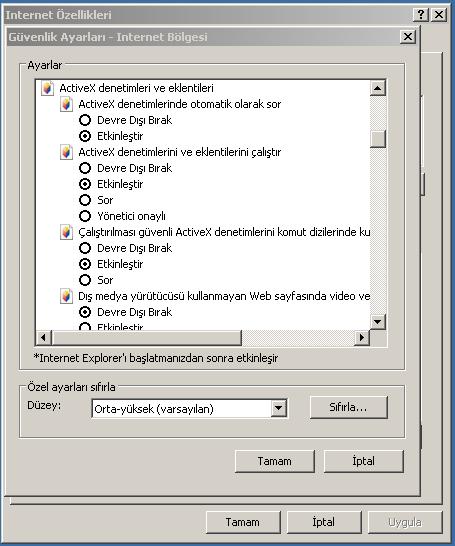The image size is (455, 546).
Task: Close the Güvenlik Ayarları - Internet Bölgesi dialog
Action: pos(408,37)
